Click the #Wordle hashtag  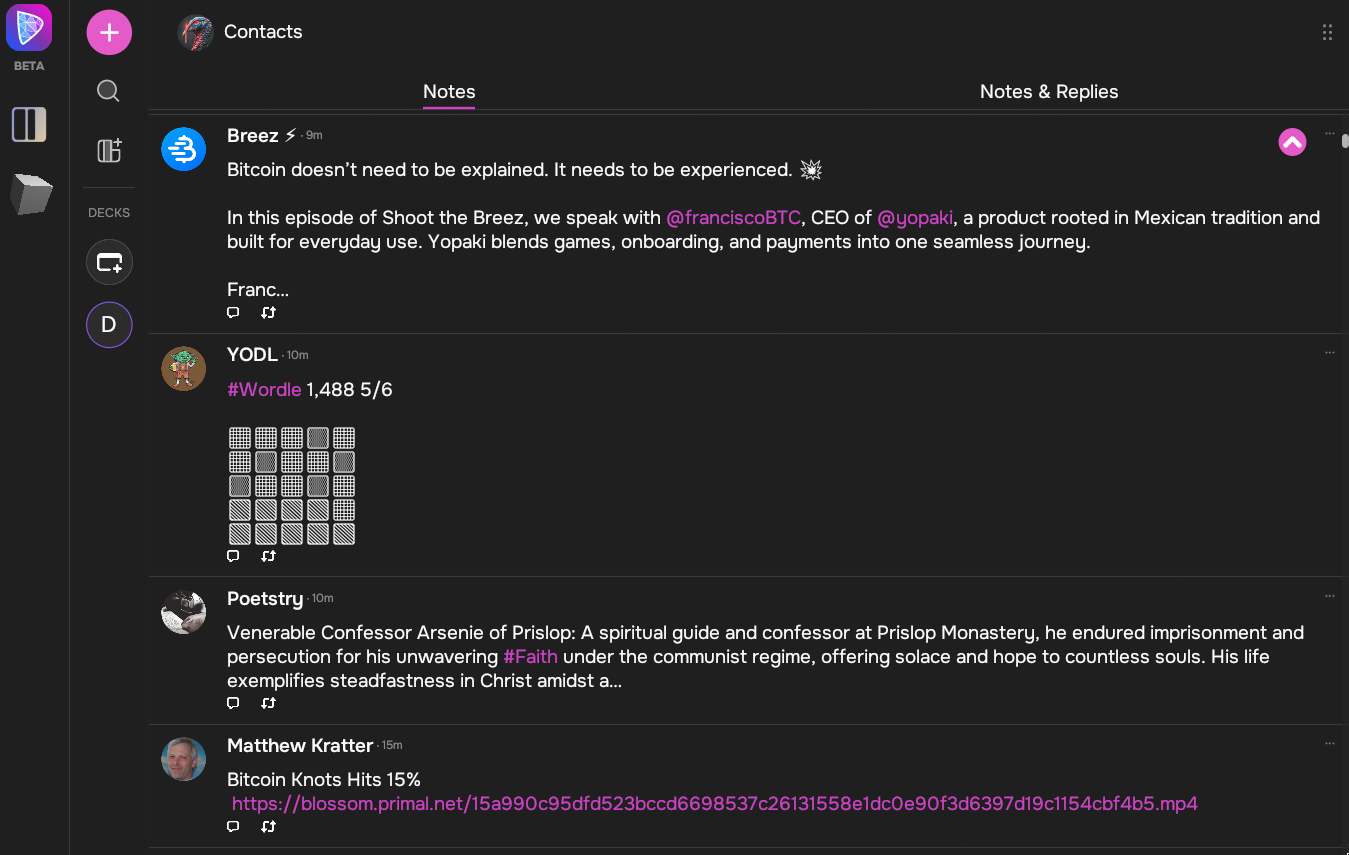click(x=264, y=389)
